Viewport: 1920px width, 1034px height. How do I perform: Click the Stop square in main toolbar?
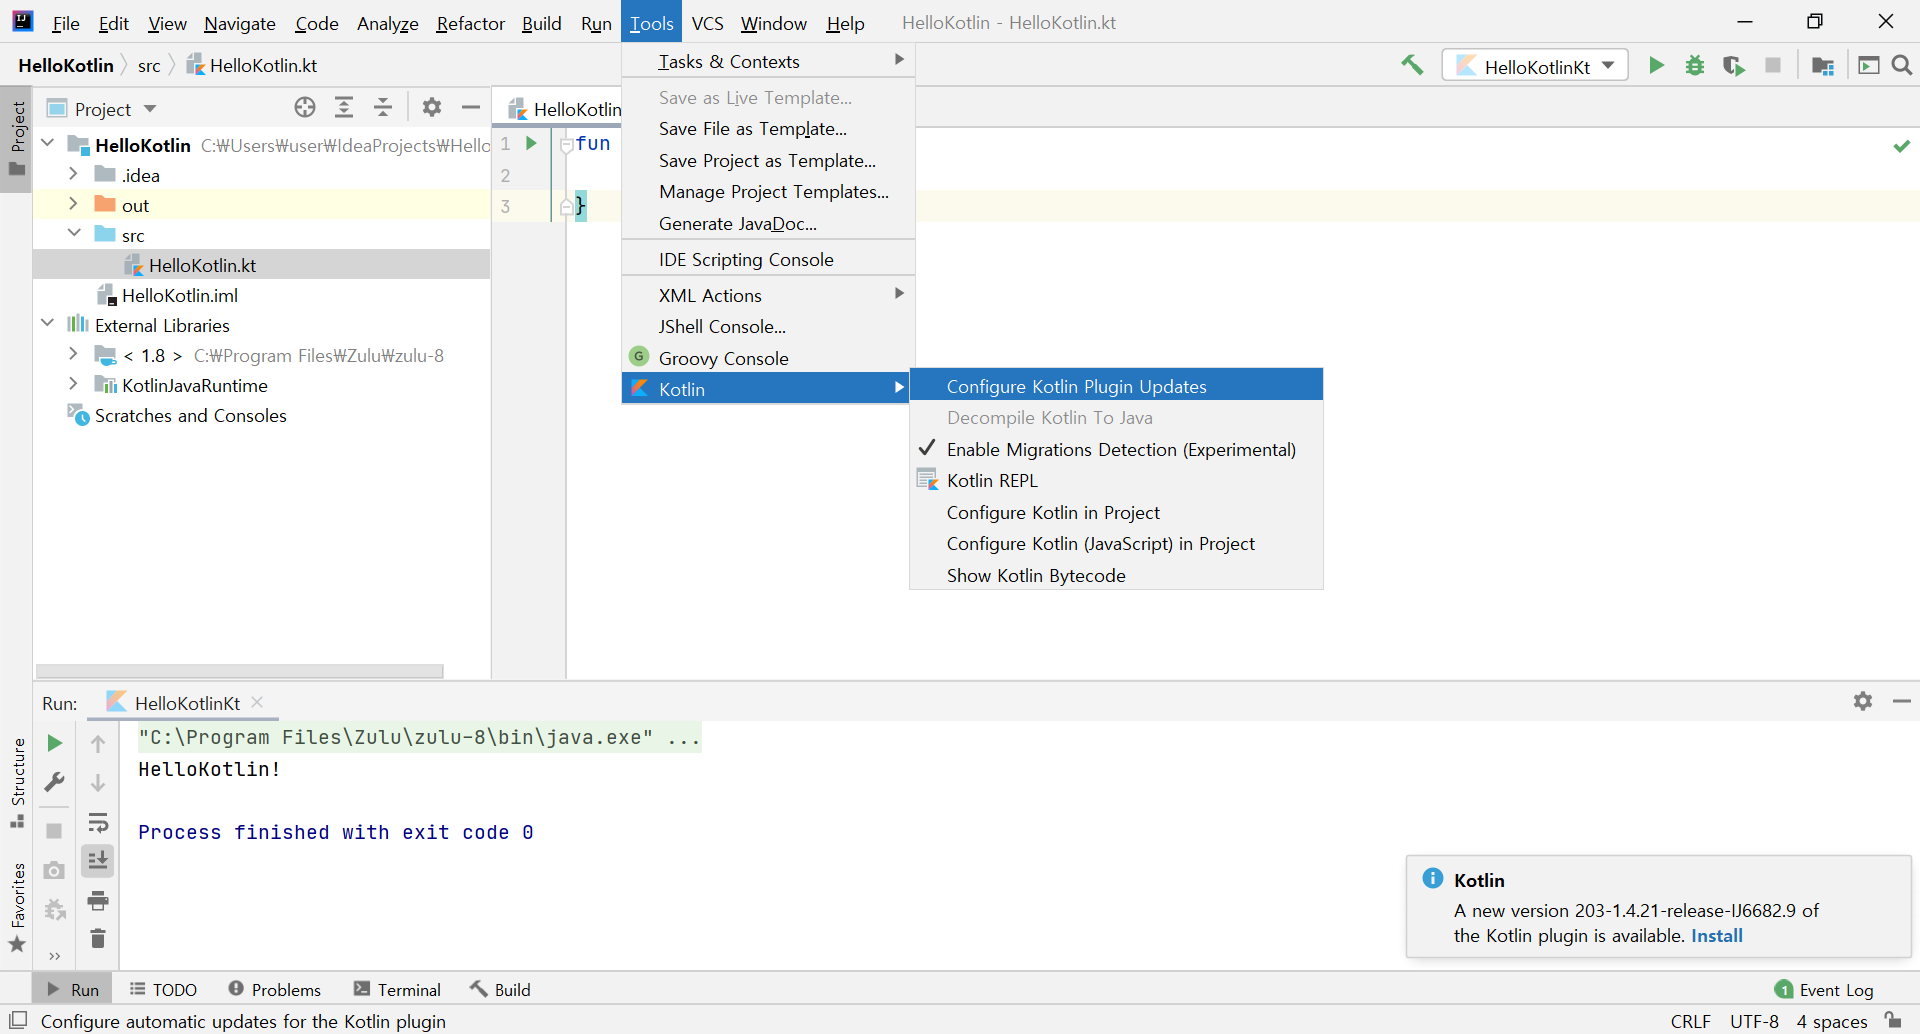(x=1773, y=66)
